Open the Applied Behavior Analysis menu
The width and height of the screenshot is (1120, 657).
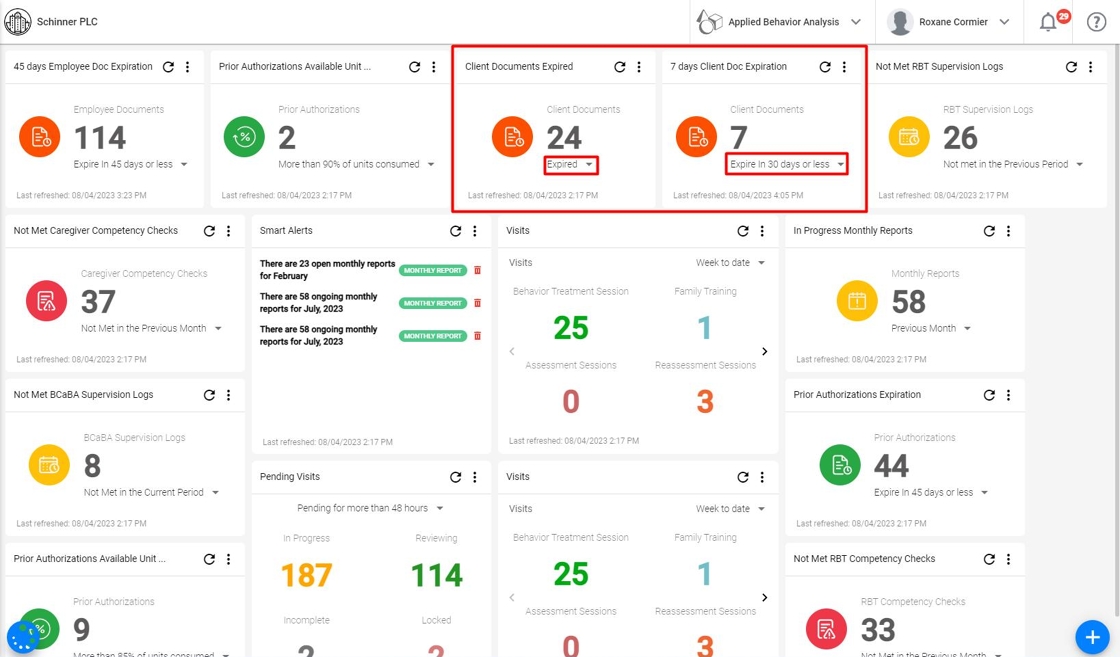coord(779,22)
